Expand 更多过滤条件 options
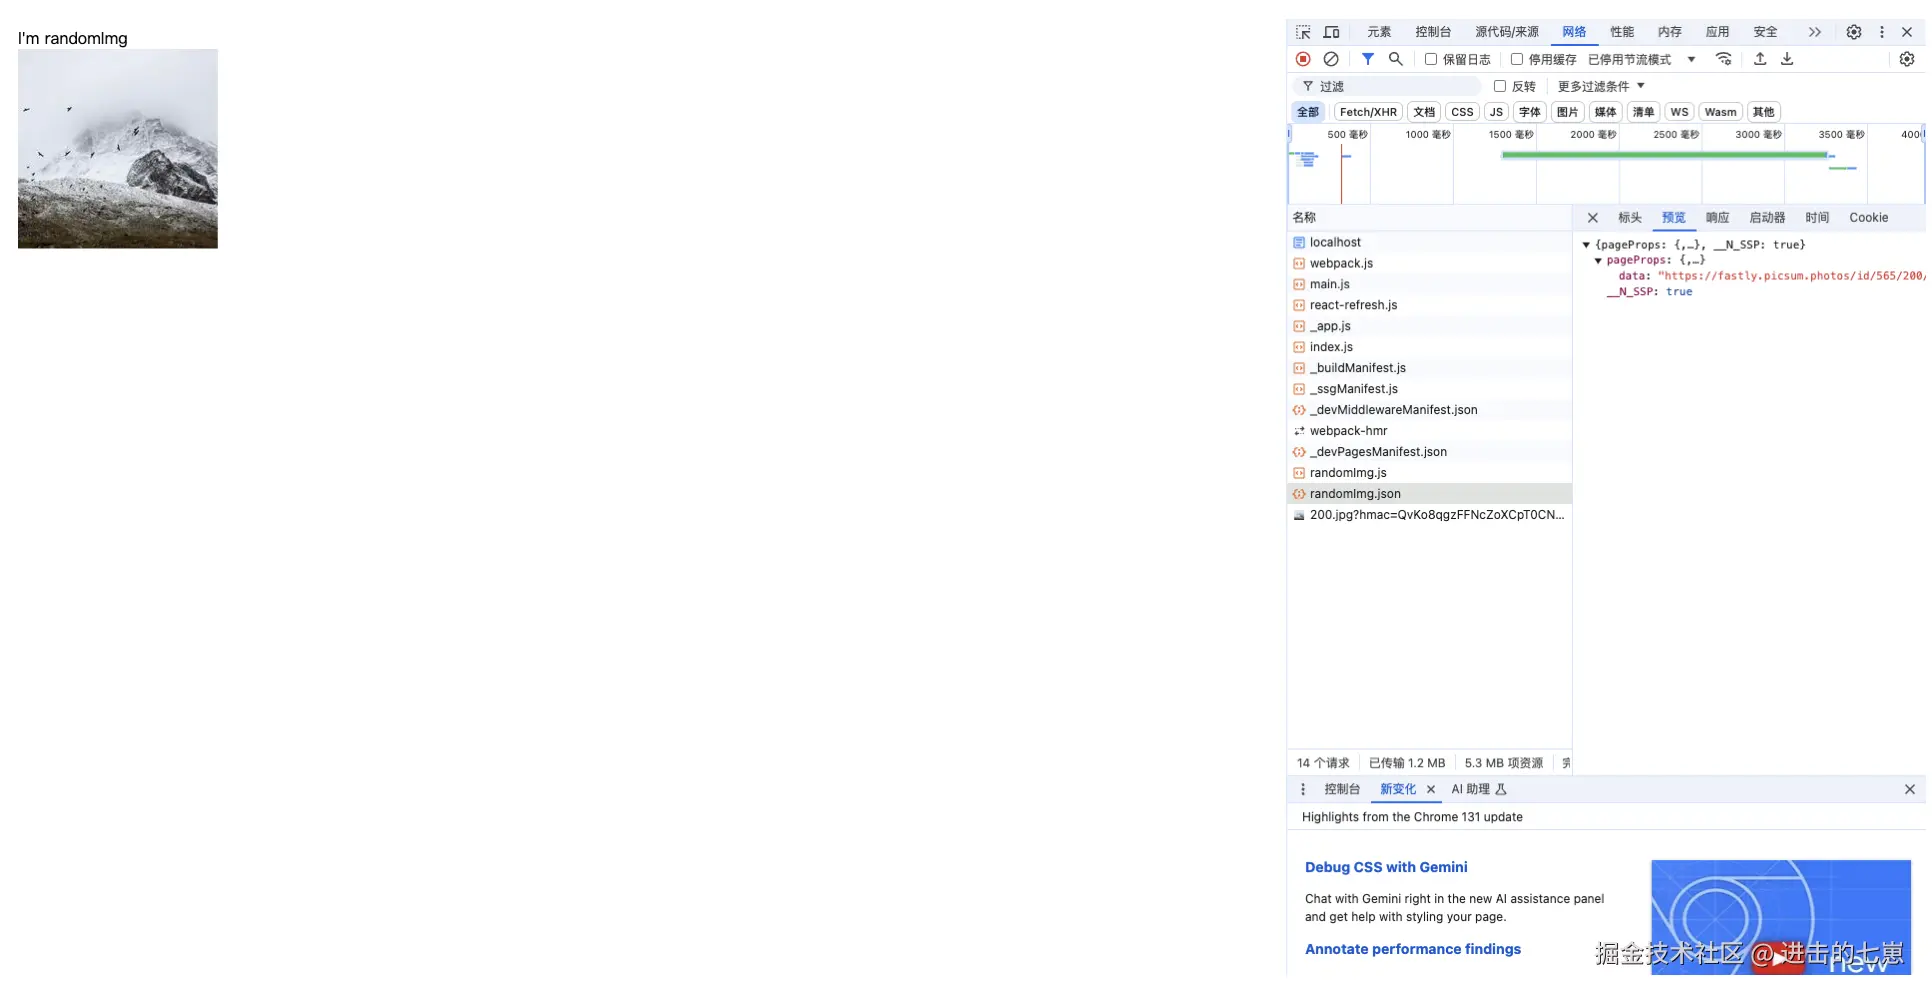The height and width of the screenshot is (994, 1932). tap(1598, 86)
